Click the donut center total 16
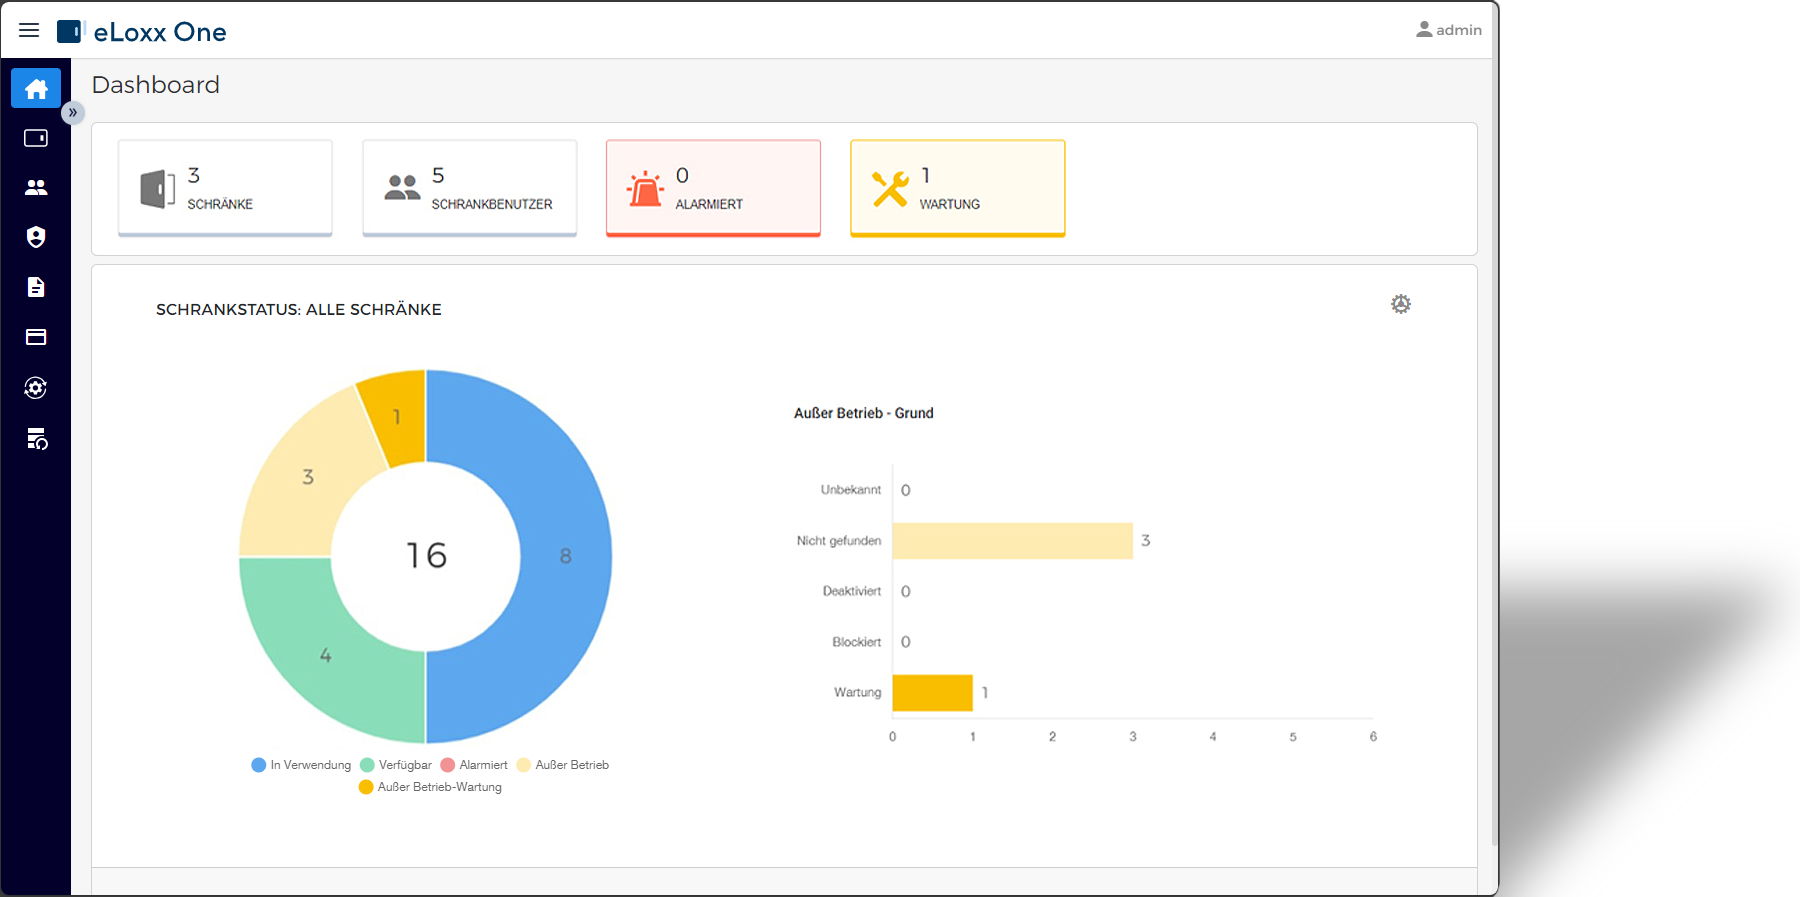The width and height of the screenshot is (1800, 897). [427, 555]
